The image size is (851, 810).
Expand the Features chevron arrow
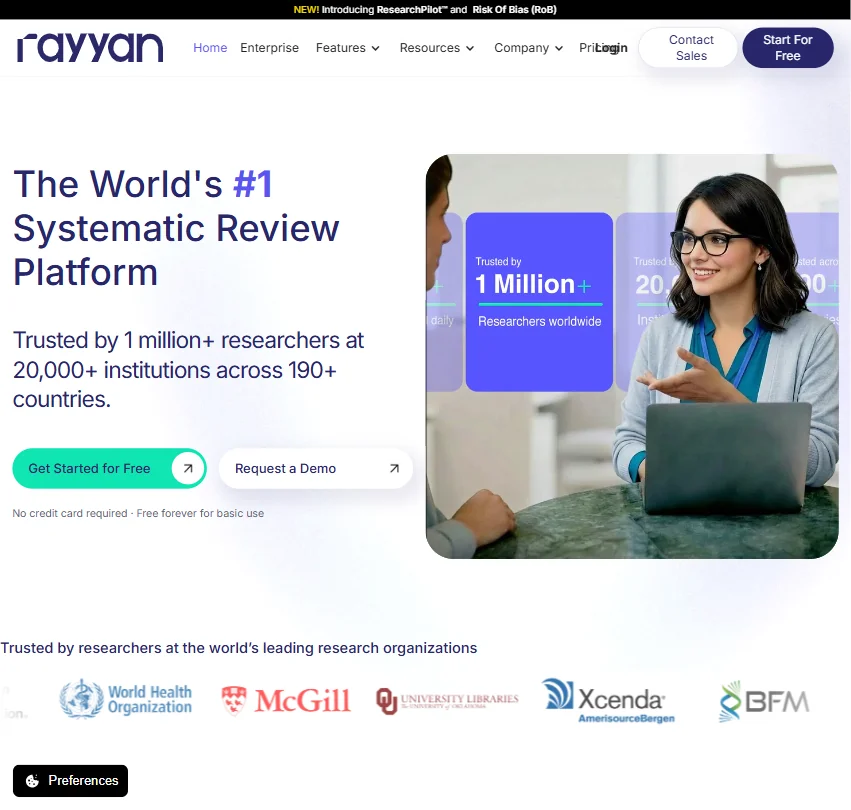coord(376,48)
